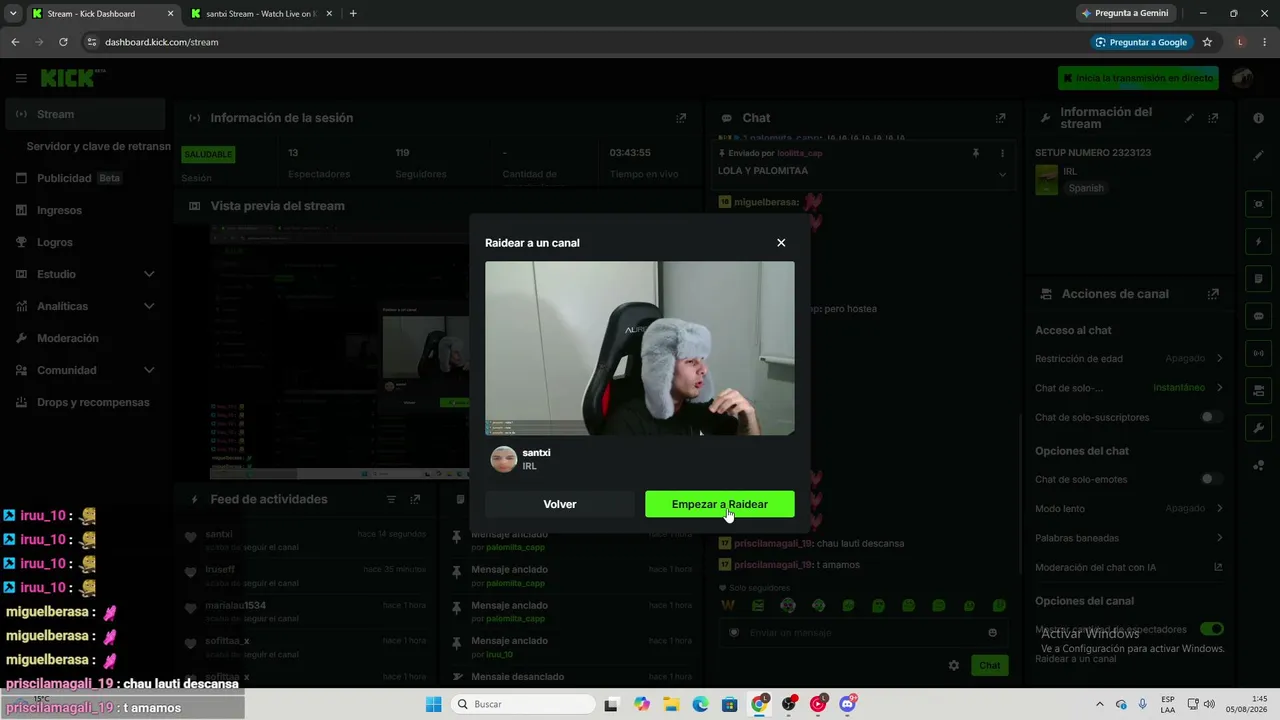1280x720 pixels.
Task: Open chat settings gear icon
Action: click(x=954, y=665)
